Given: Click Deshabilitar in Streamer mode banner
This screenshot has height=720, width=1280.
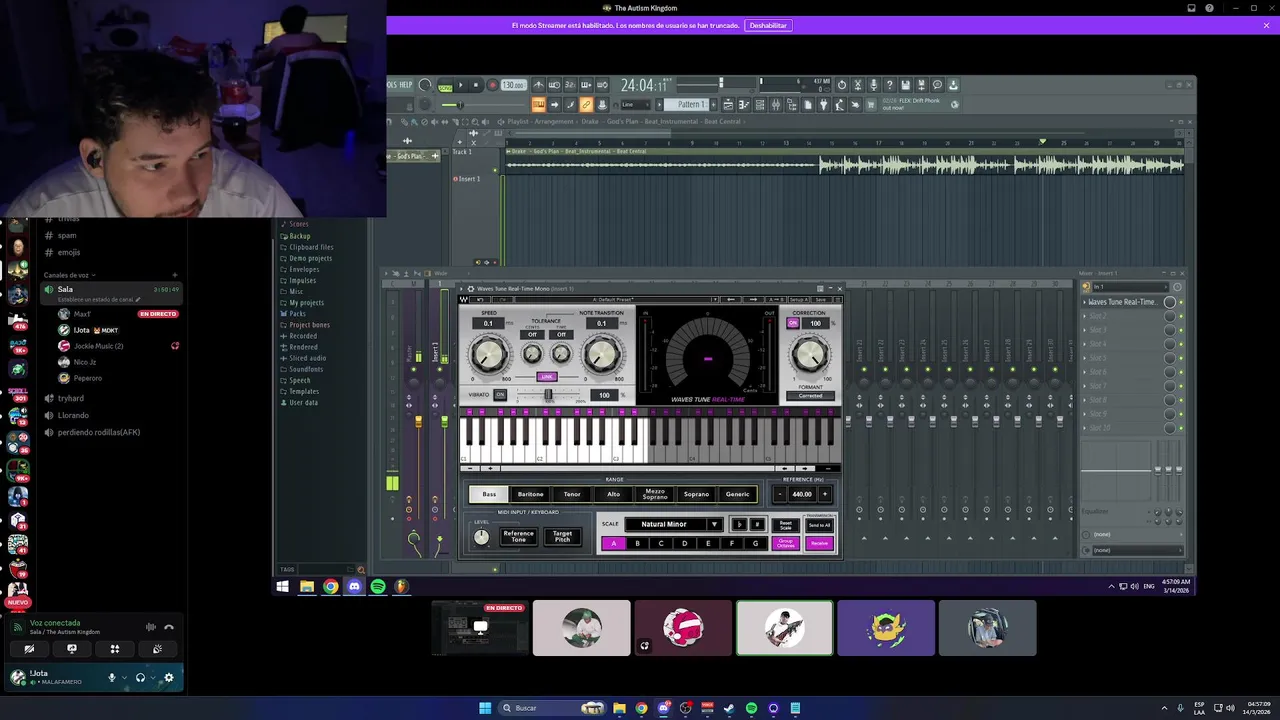Looking at the screenshot, I should pyautogui.click(x=768, y=25).
